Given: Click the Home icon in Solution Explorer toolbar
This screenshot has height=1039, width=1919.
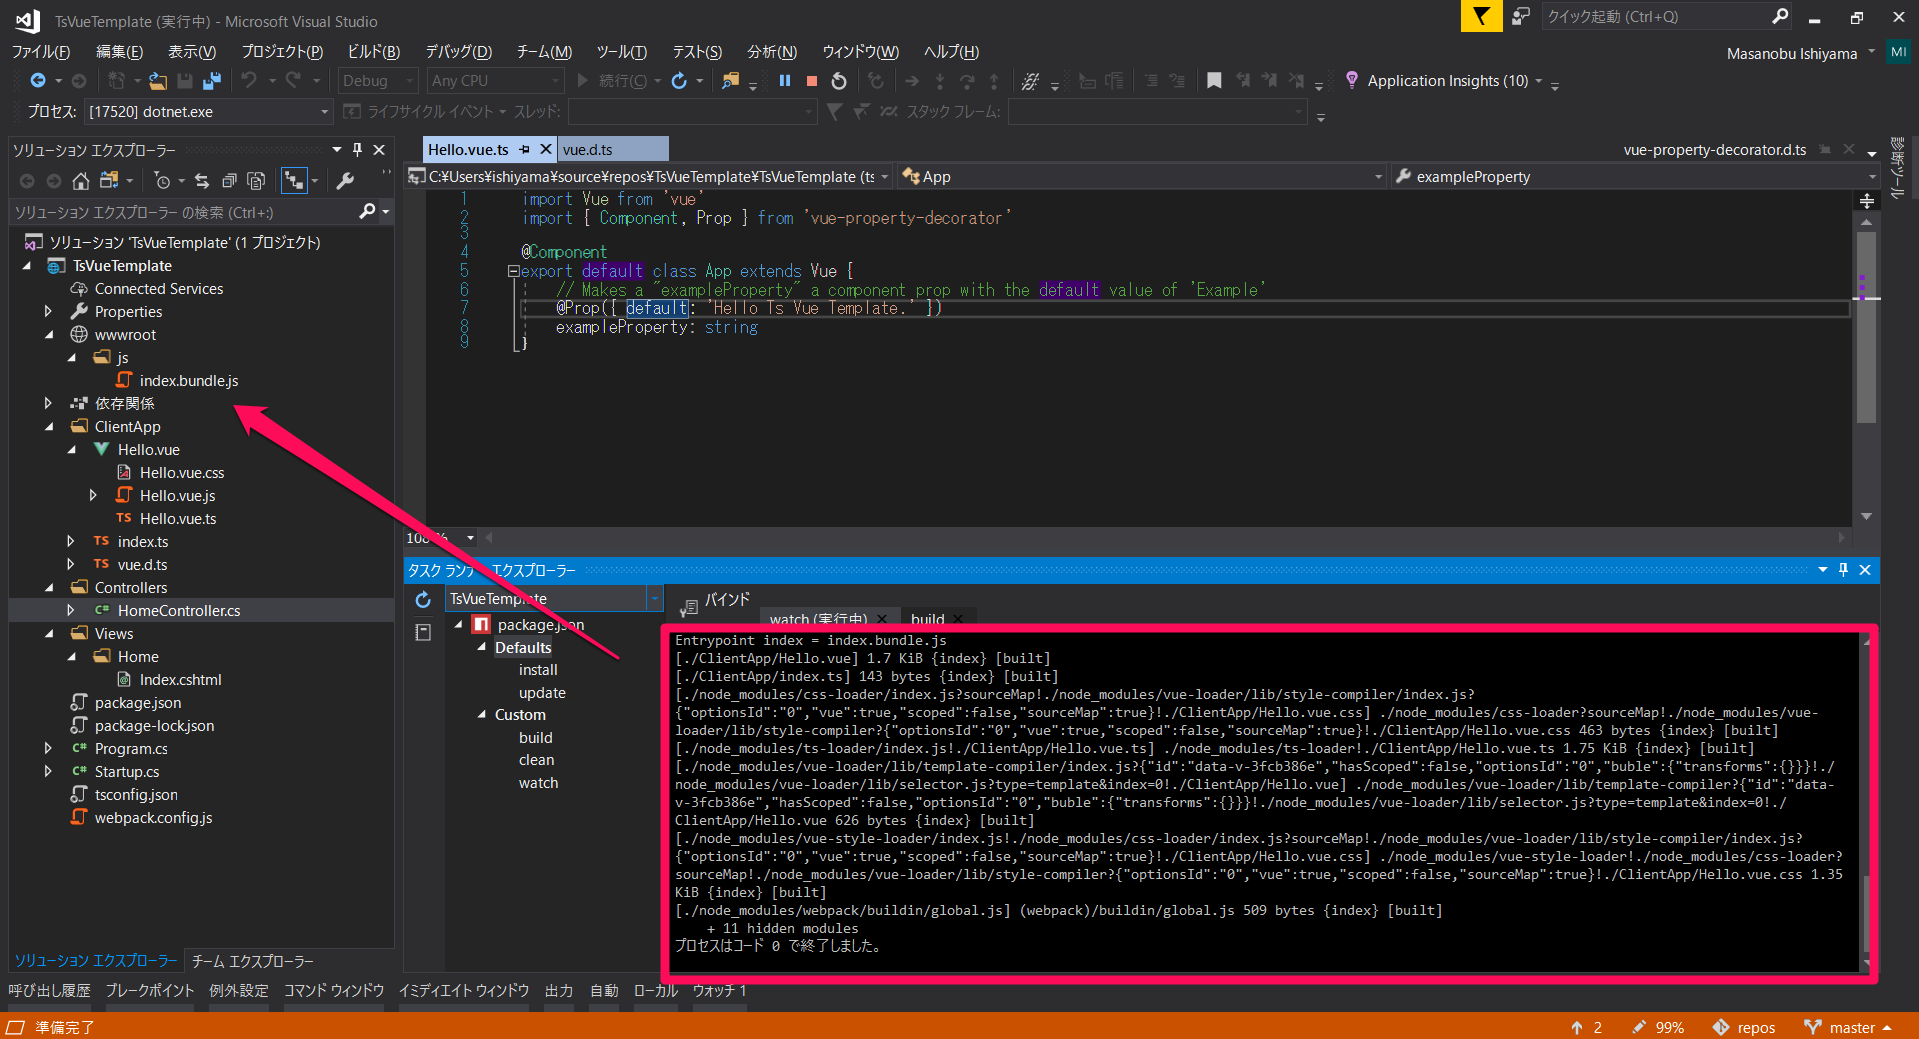Looking at the screenshot, I should tap(80, 181).
